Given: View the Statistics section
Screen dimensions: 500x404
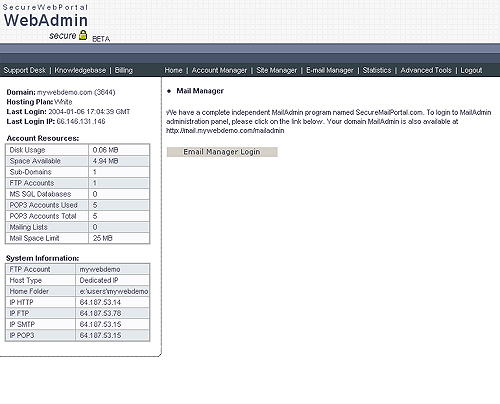Looking at the screenshot, I should click(x=377, y=70).
